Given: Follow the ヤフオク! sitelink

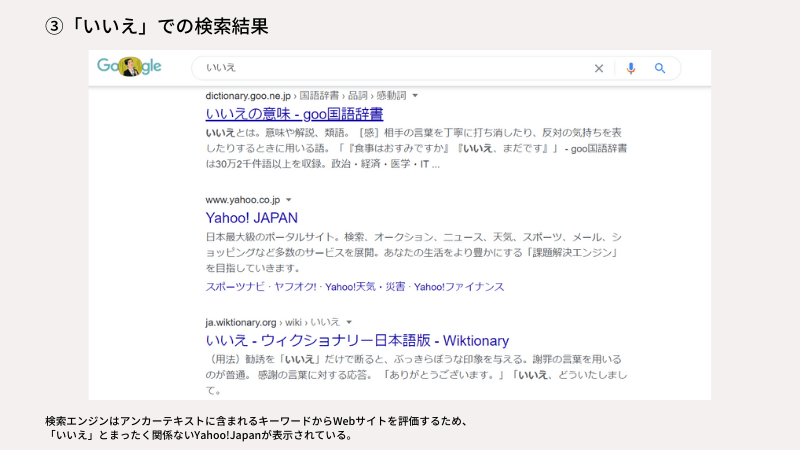Looking at the screenshot, I should [295, 287].
